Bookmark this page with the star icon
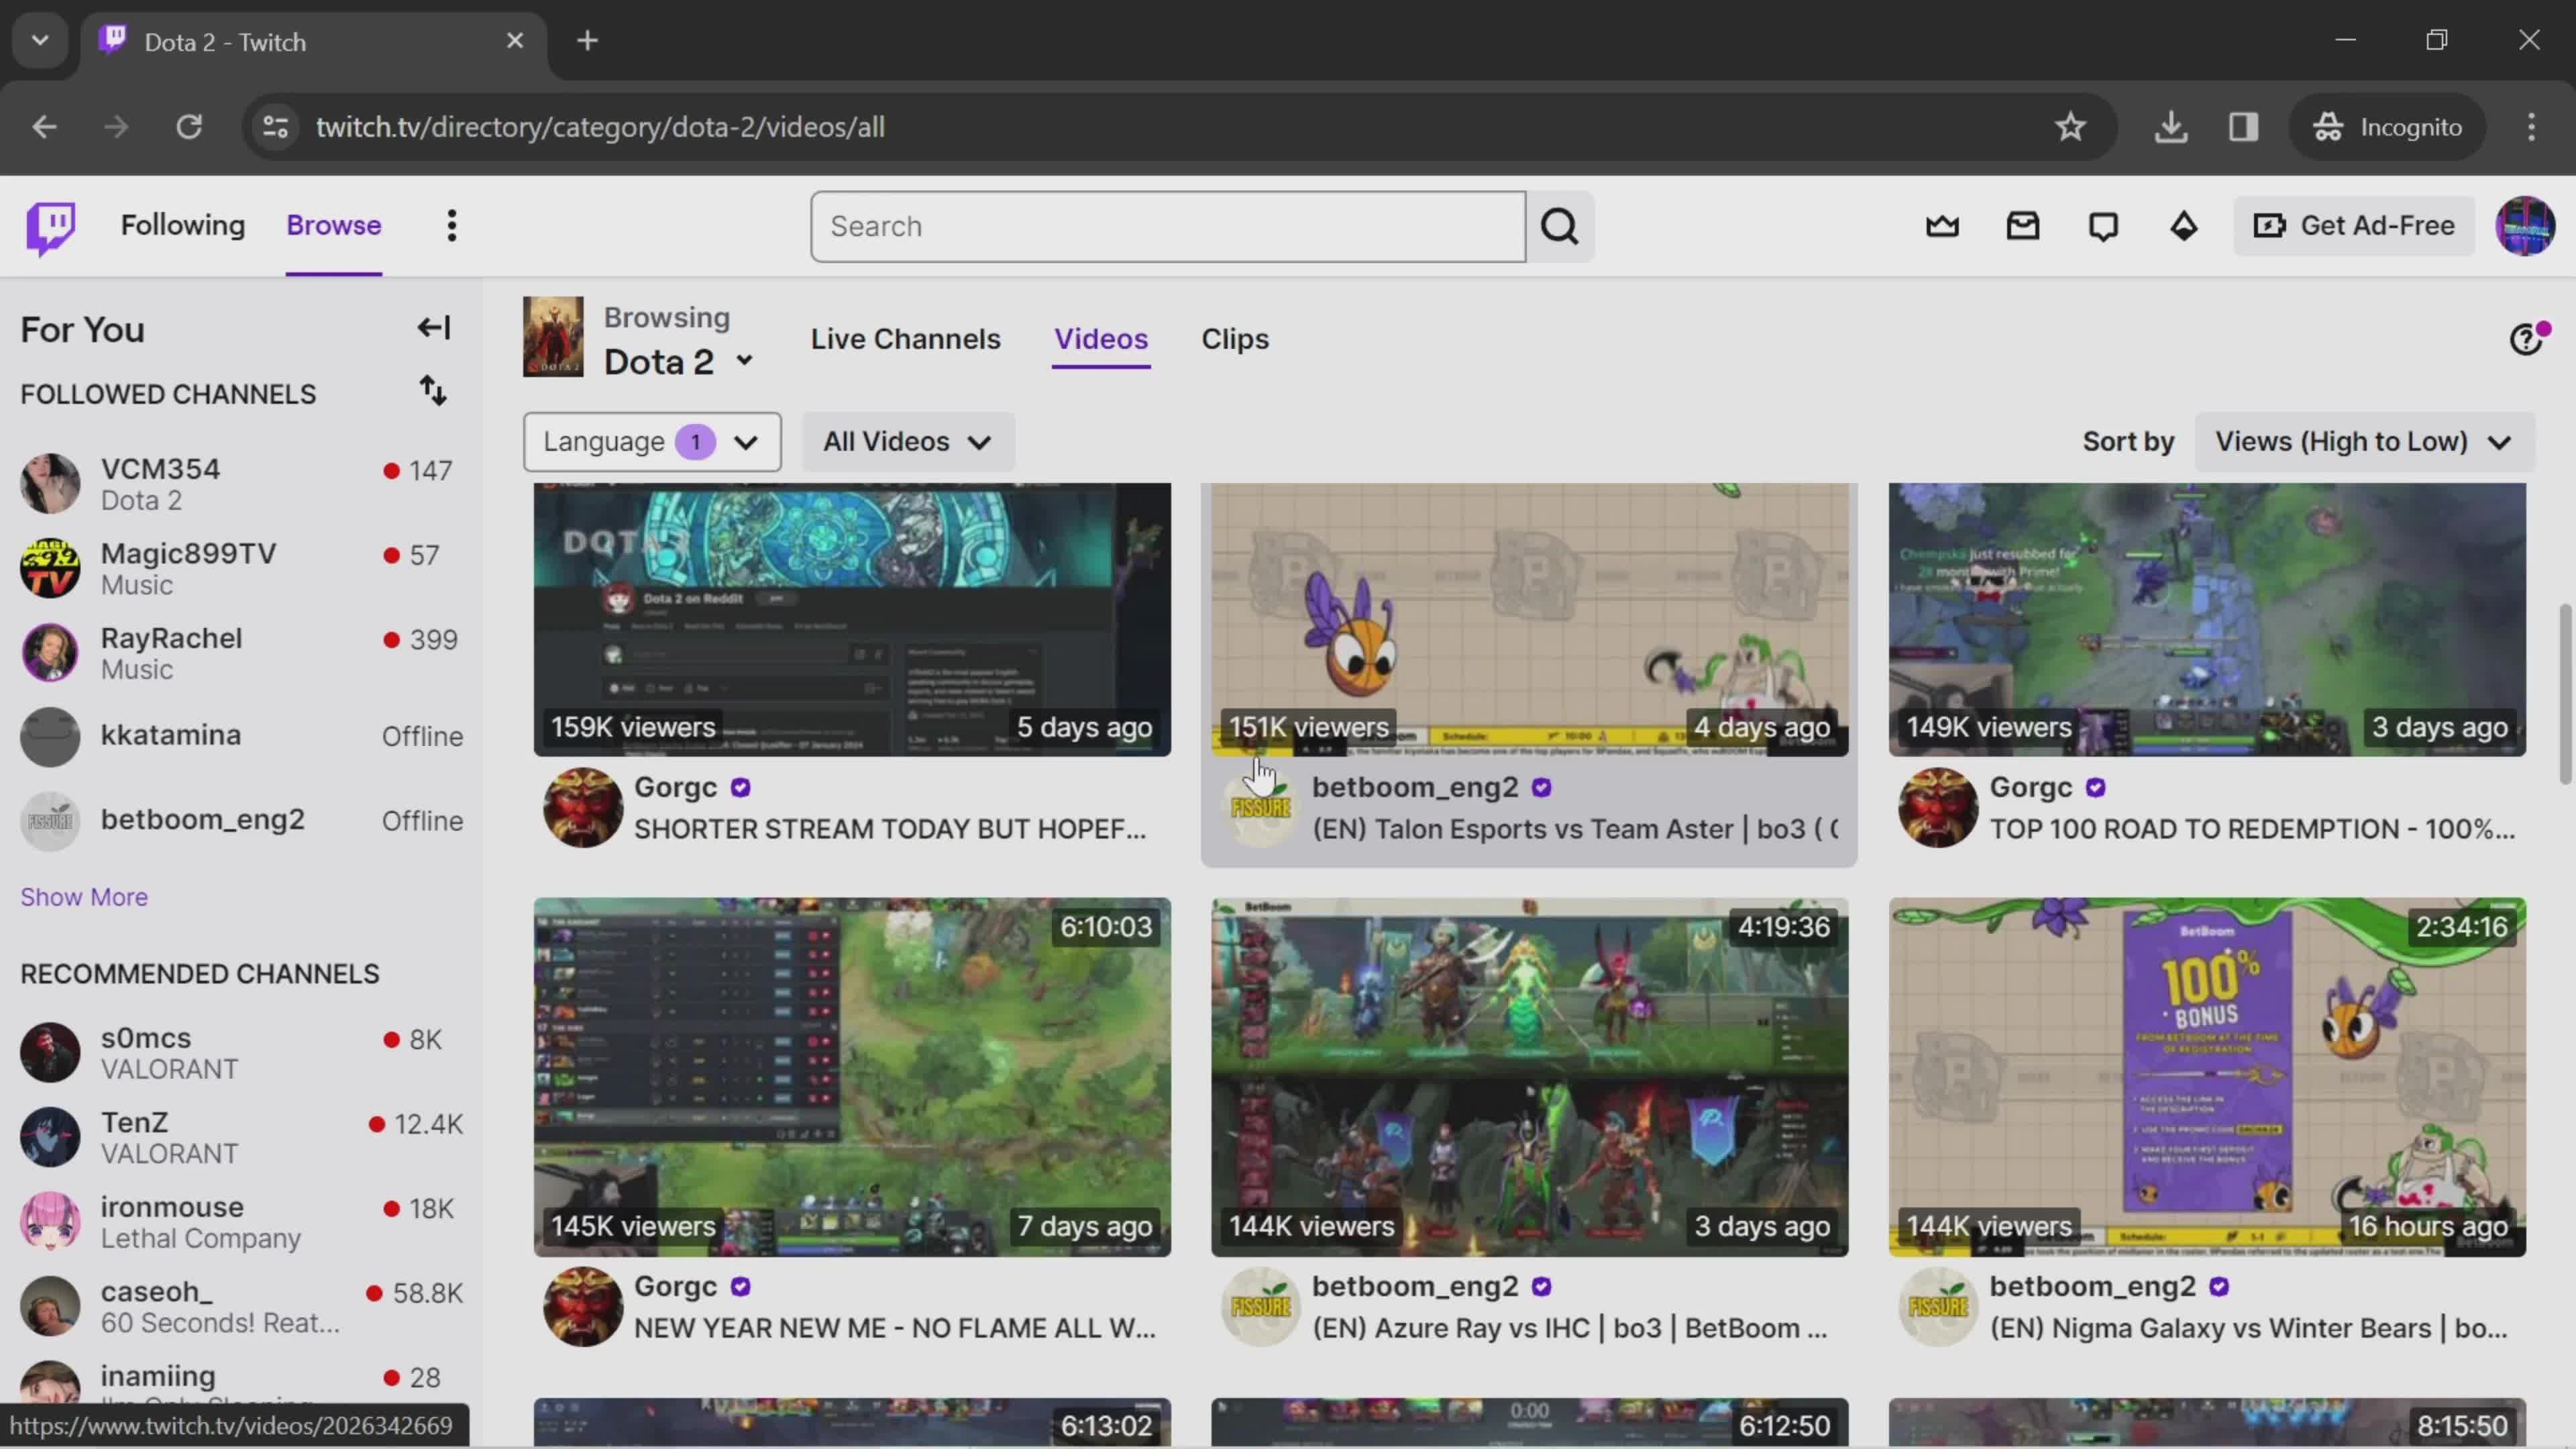Viewport: 2576px width, 1449px height. [2070, 127]
